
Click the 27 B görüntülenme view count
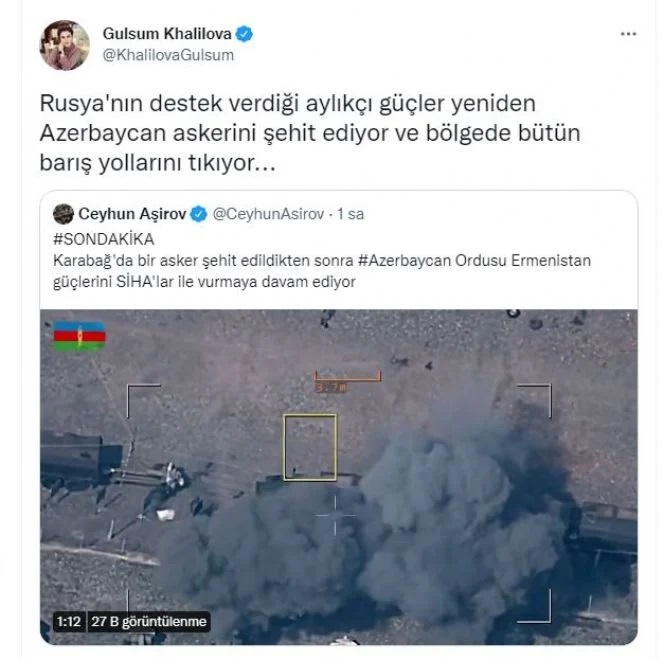(149, 621)
